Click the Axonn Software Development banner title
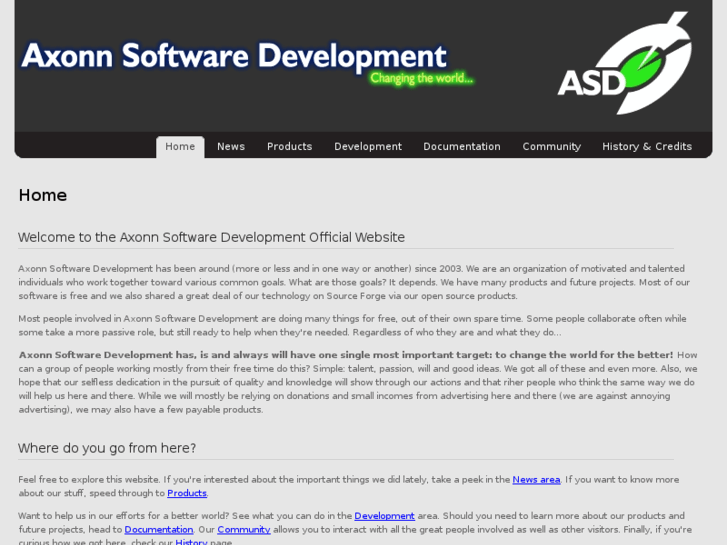This screenshot has width=727, height=545. 234,56
